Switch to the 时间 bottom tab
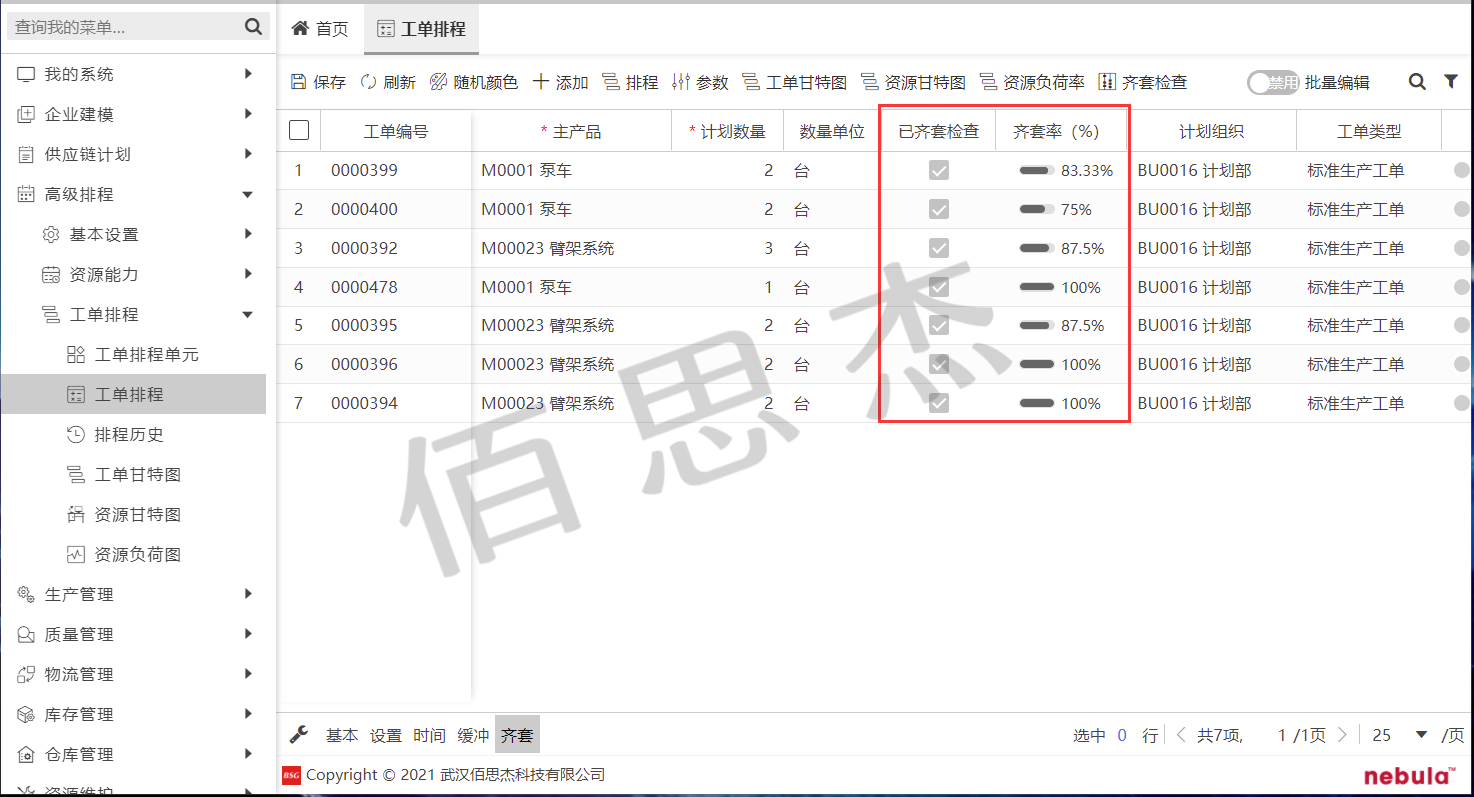Image resolution: width=1474 pixels, height=797 pixels. click(x=430, y=735)
